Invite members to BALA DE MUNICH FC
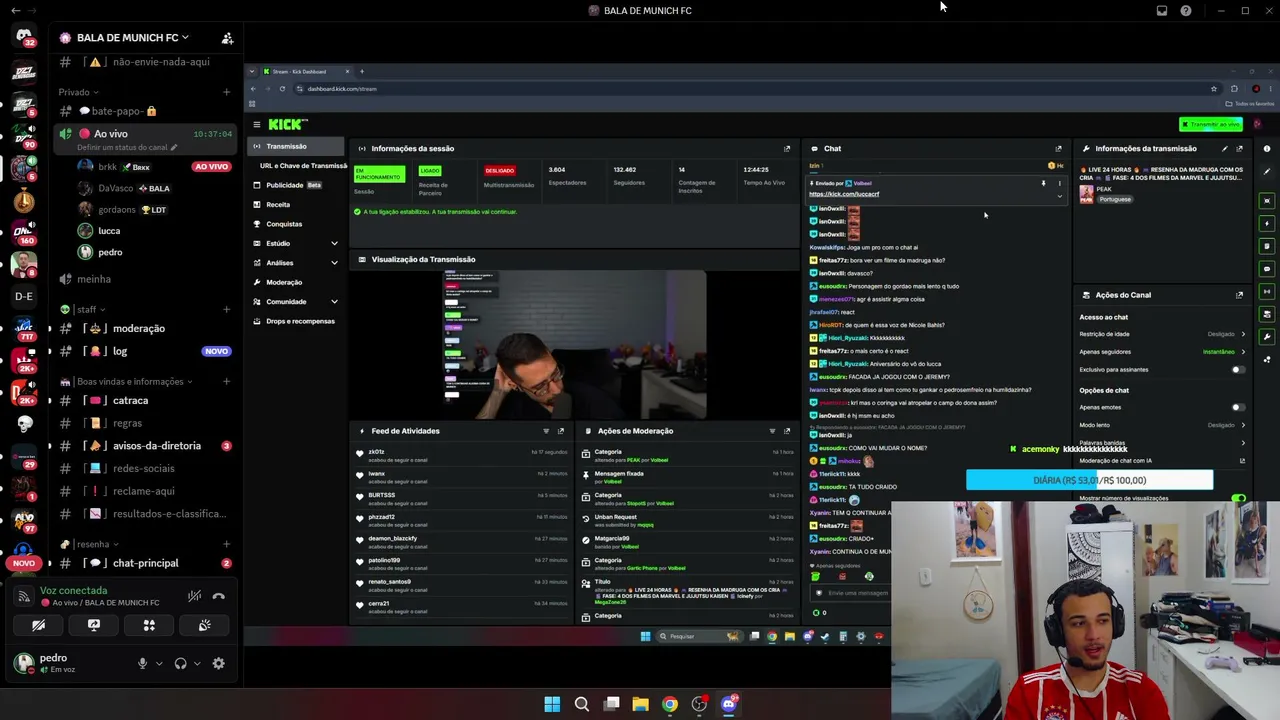 [x=227, y=38]
